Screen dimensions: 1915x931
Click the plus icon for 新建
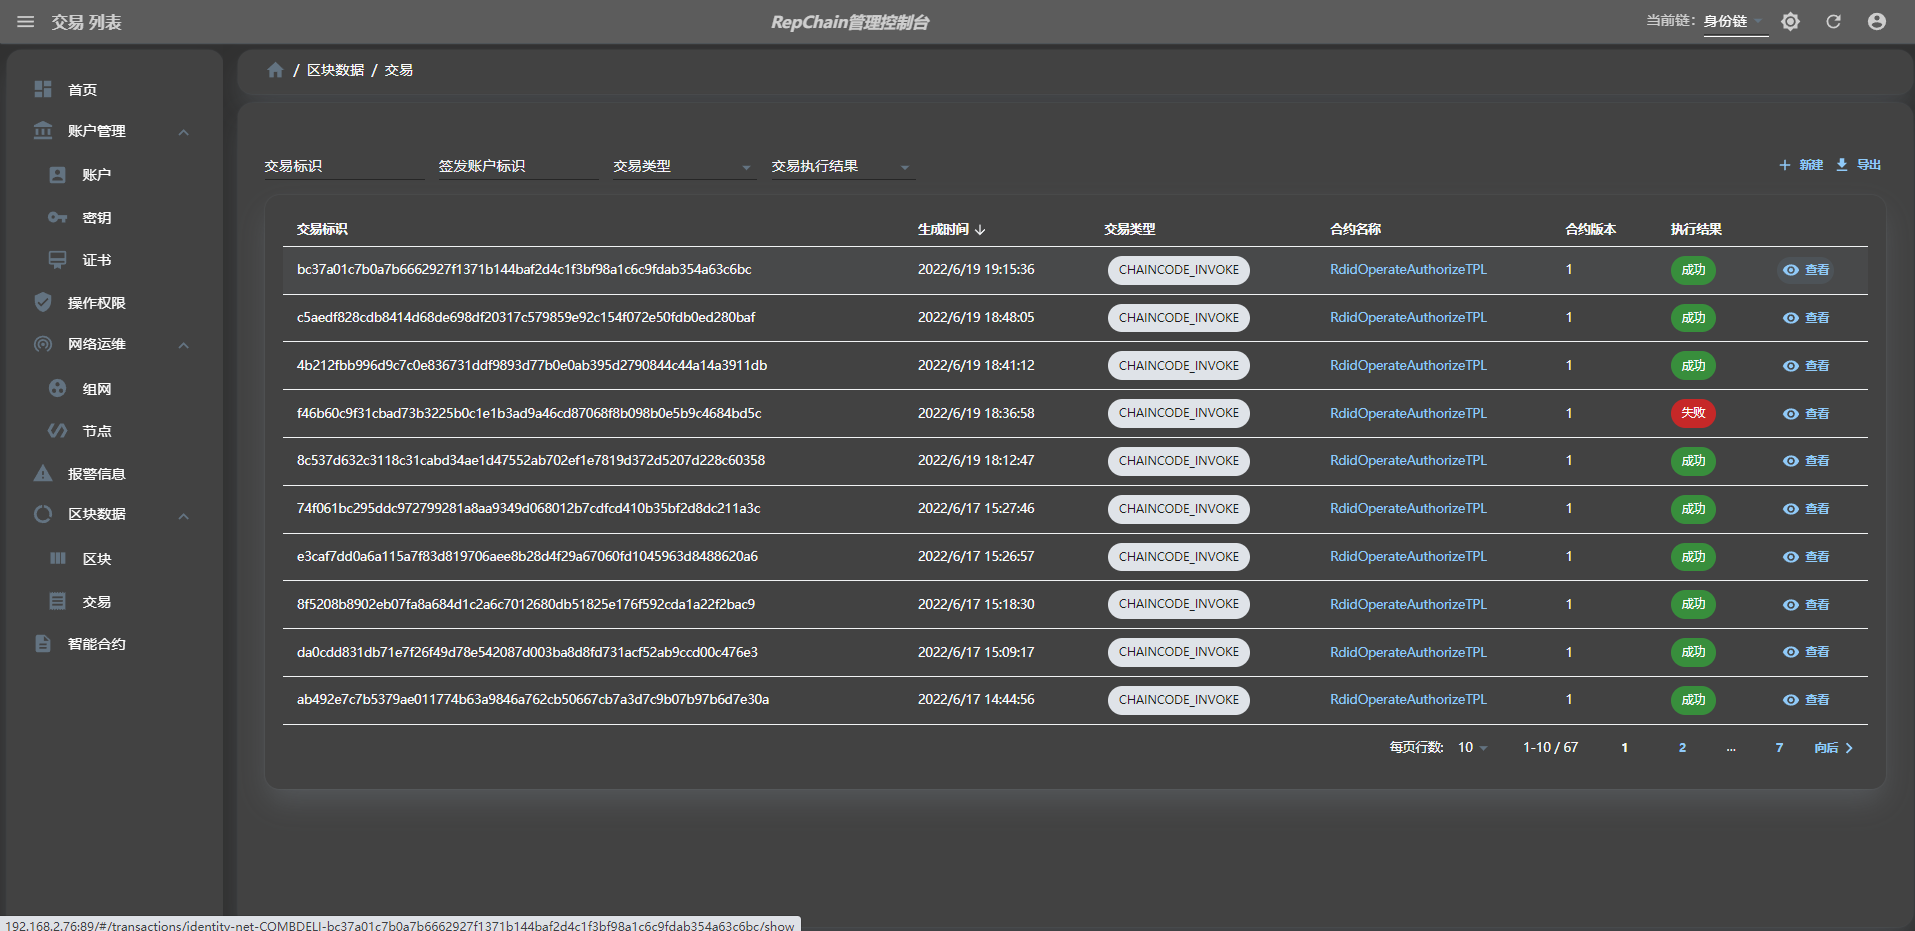1784,165
